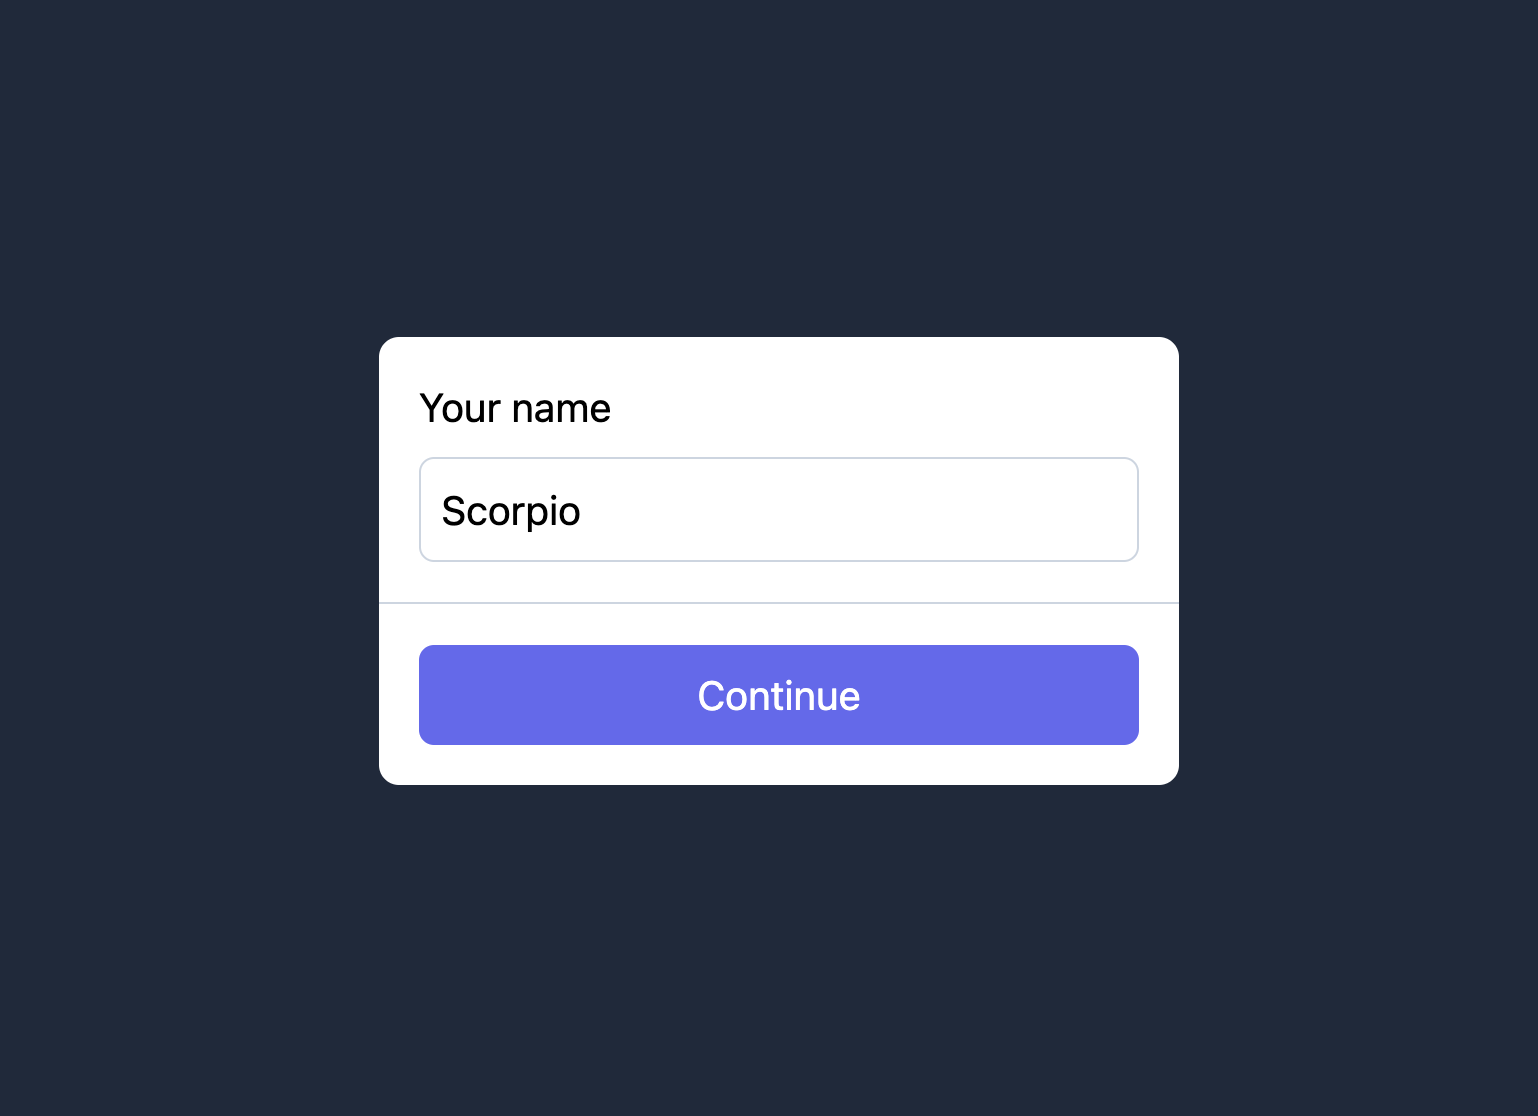The image size is (1538, 1116).
Task: Place cursor in the name text box
Action: click(778, 510)
